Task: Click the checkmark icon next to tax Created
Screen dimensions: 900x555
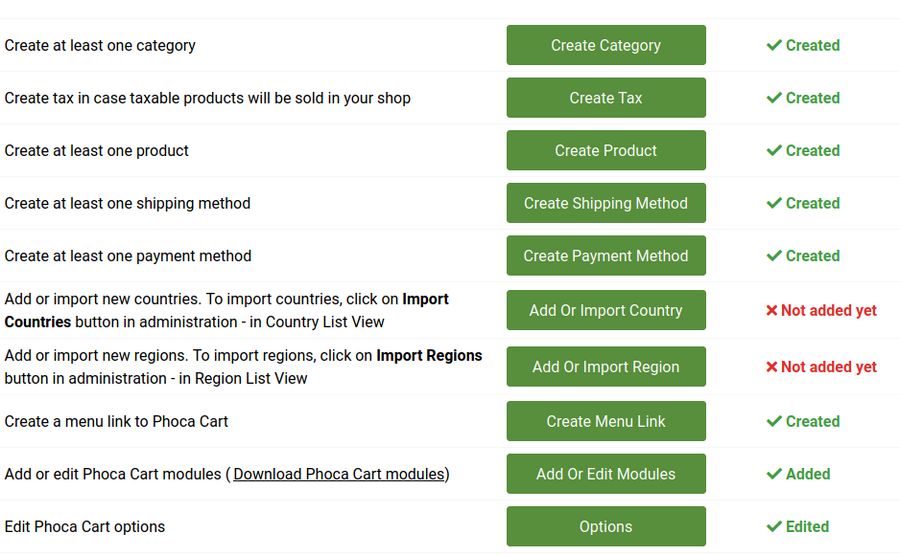Action: coord(774,98)
